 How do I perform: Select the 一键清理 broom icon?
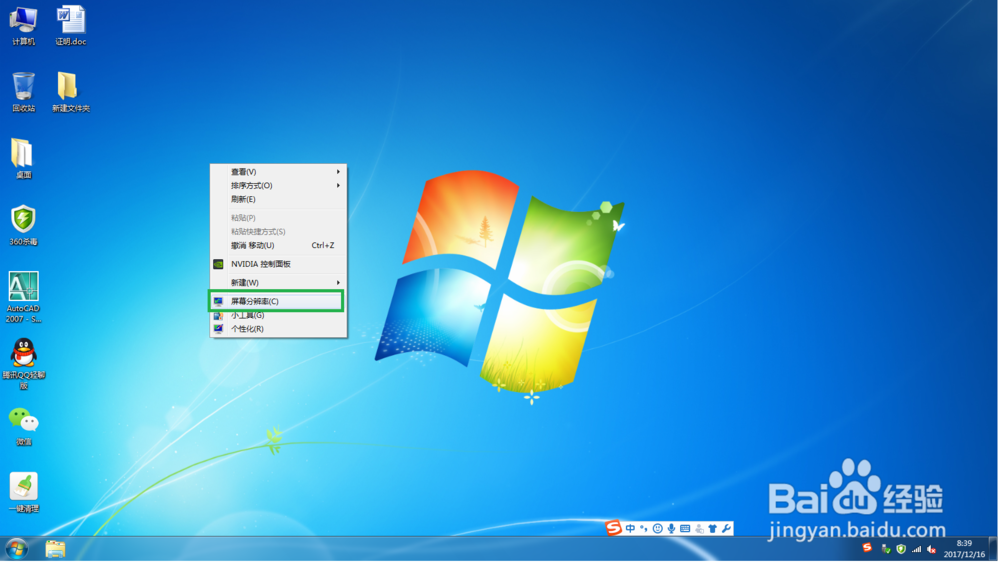coord(24,493)
